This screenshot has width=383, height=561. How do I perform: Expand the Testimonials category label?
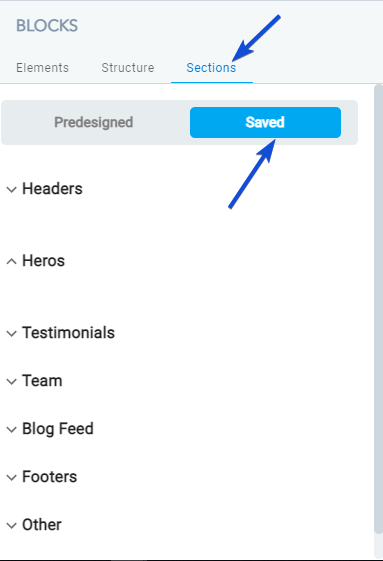68,333
